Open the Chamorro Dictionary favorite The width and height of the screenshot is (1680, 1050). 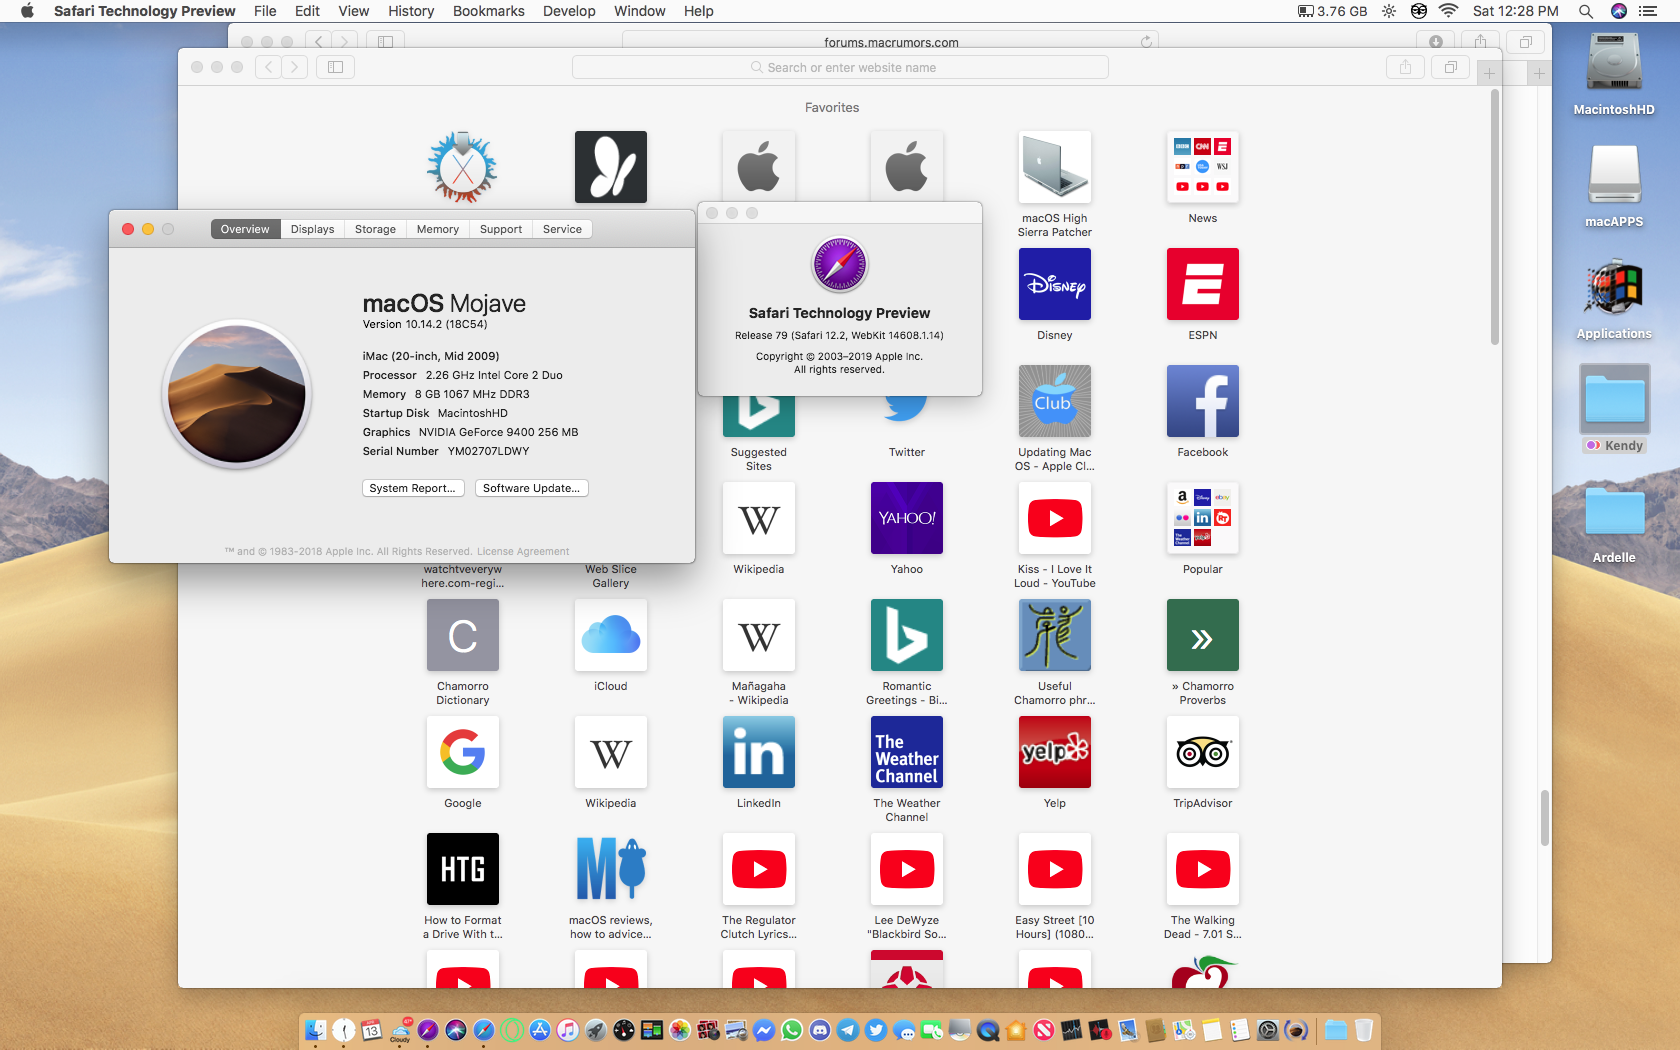[x=462, y=635]
